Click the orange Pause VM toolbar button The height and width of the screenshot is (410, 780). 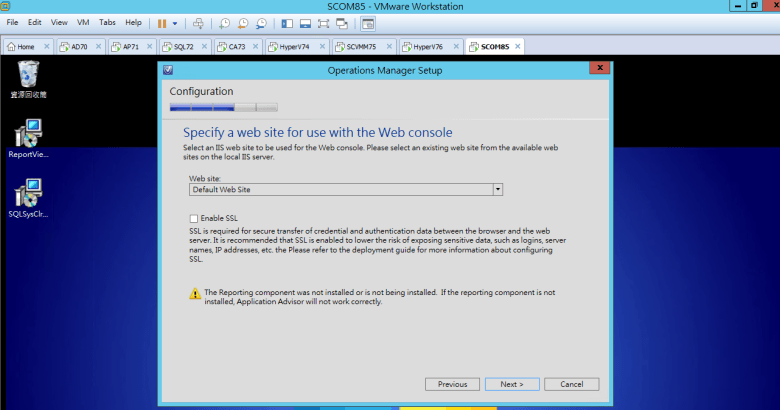(x=162, y=22)
